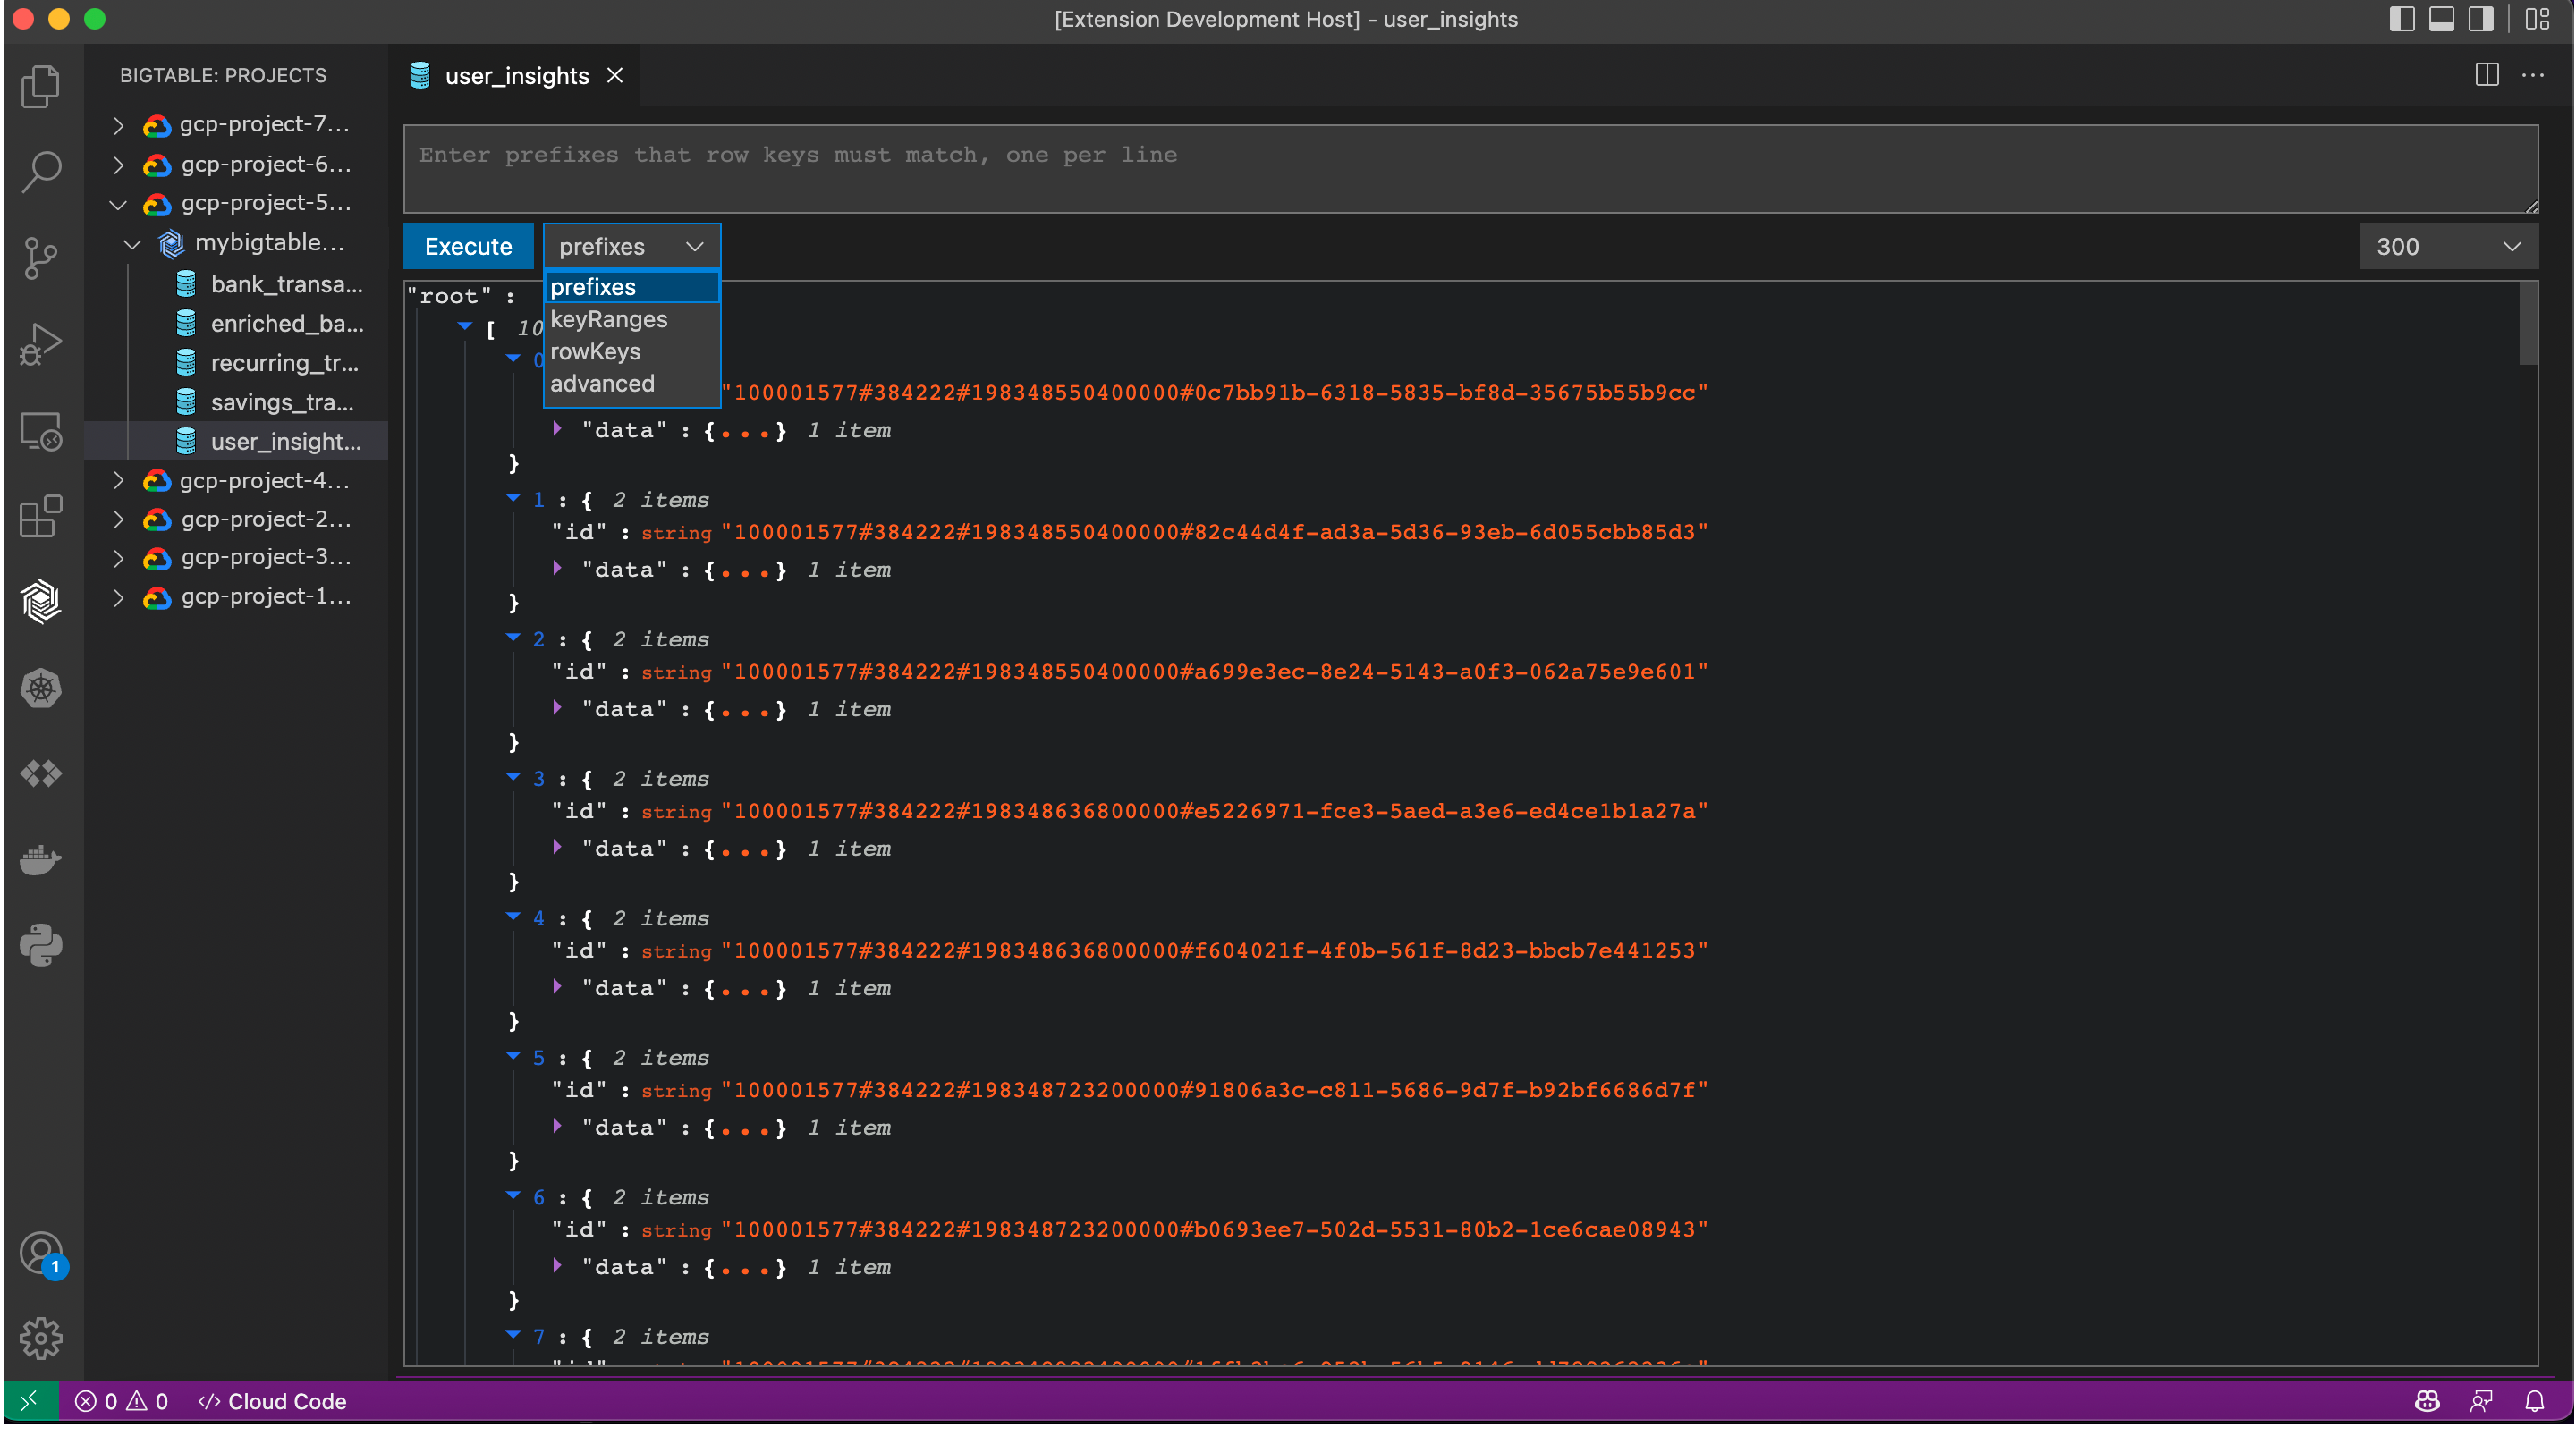Collapse the root array in JSON viewer
This screenshot has height=1436, width=2576.
click(x=465, y=326)
